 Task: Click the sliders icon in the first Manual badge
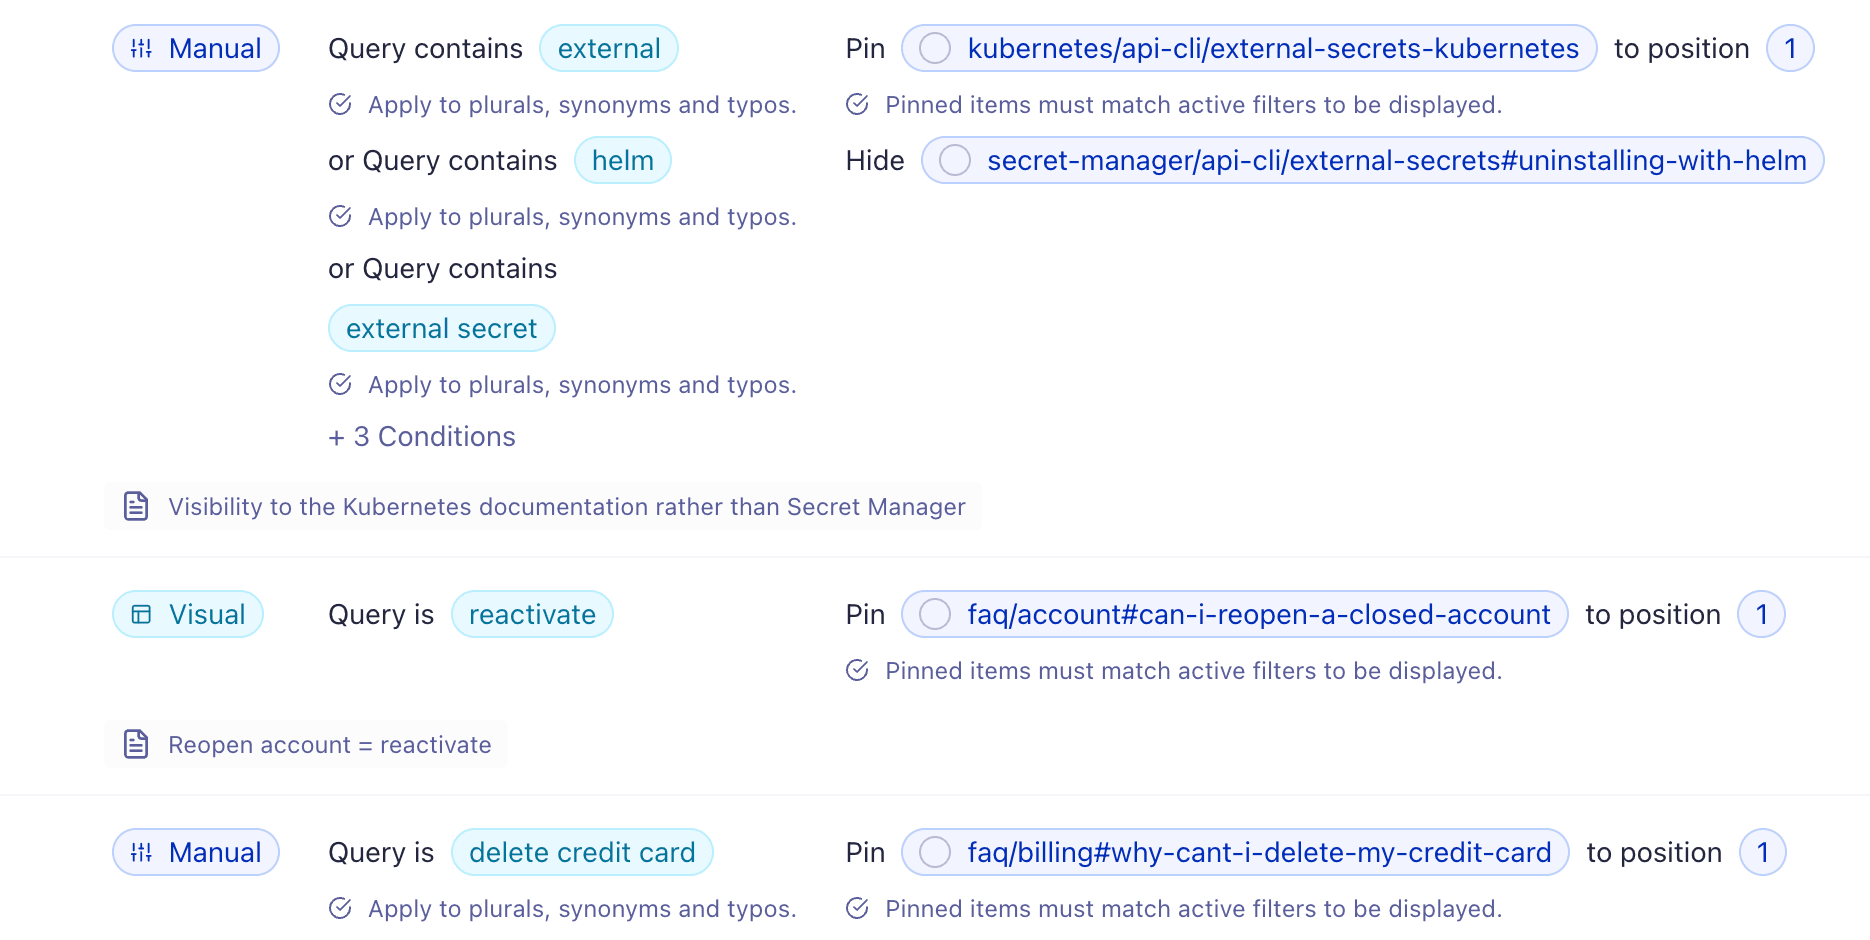[142, 49]
